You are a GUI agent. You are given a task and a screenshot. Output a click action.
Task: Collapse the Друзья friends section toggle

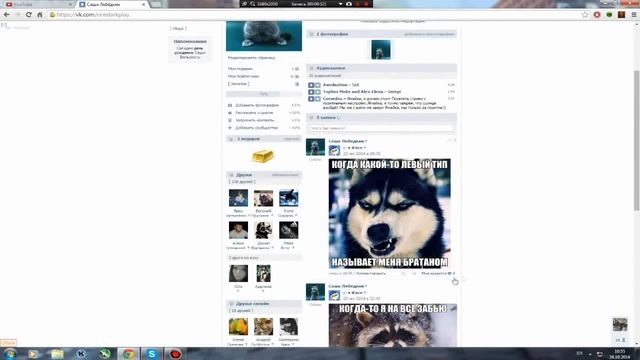pyautogui.click(x=231, y=175)
